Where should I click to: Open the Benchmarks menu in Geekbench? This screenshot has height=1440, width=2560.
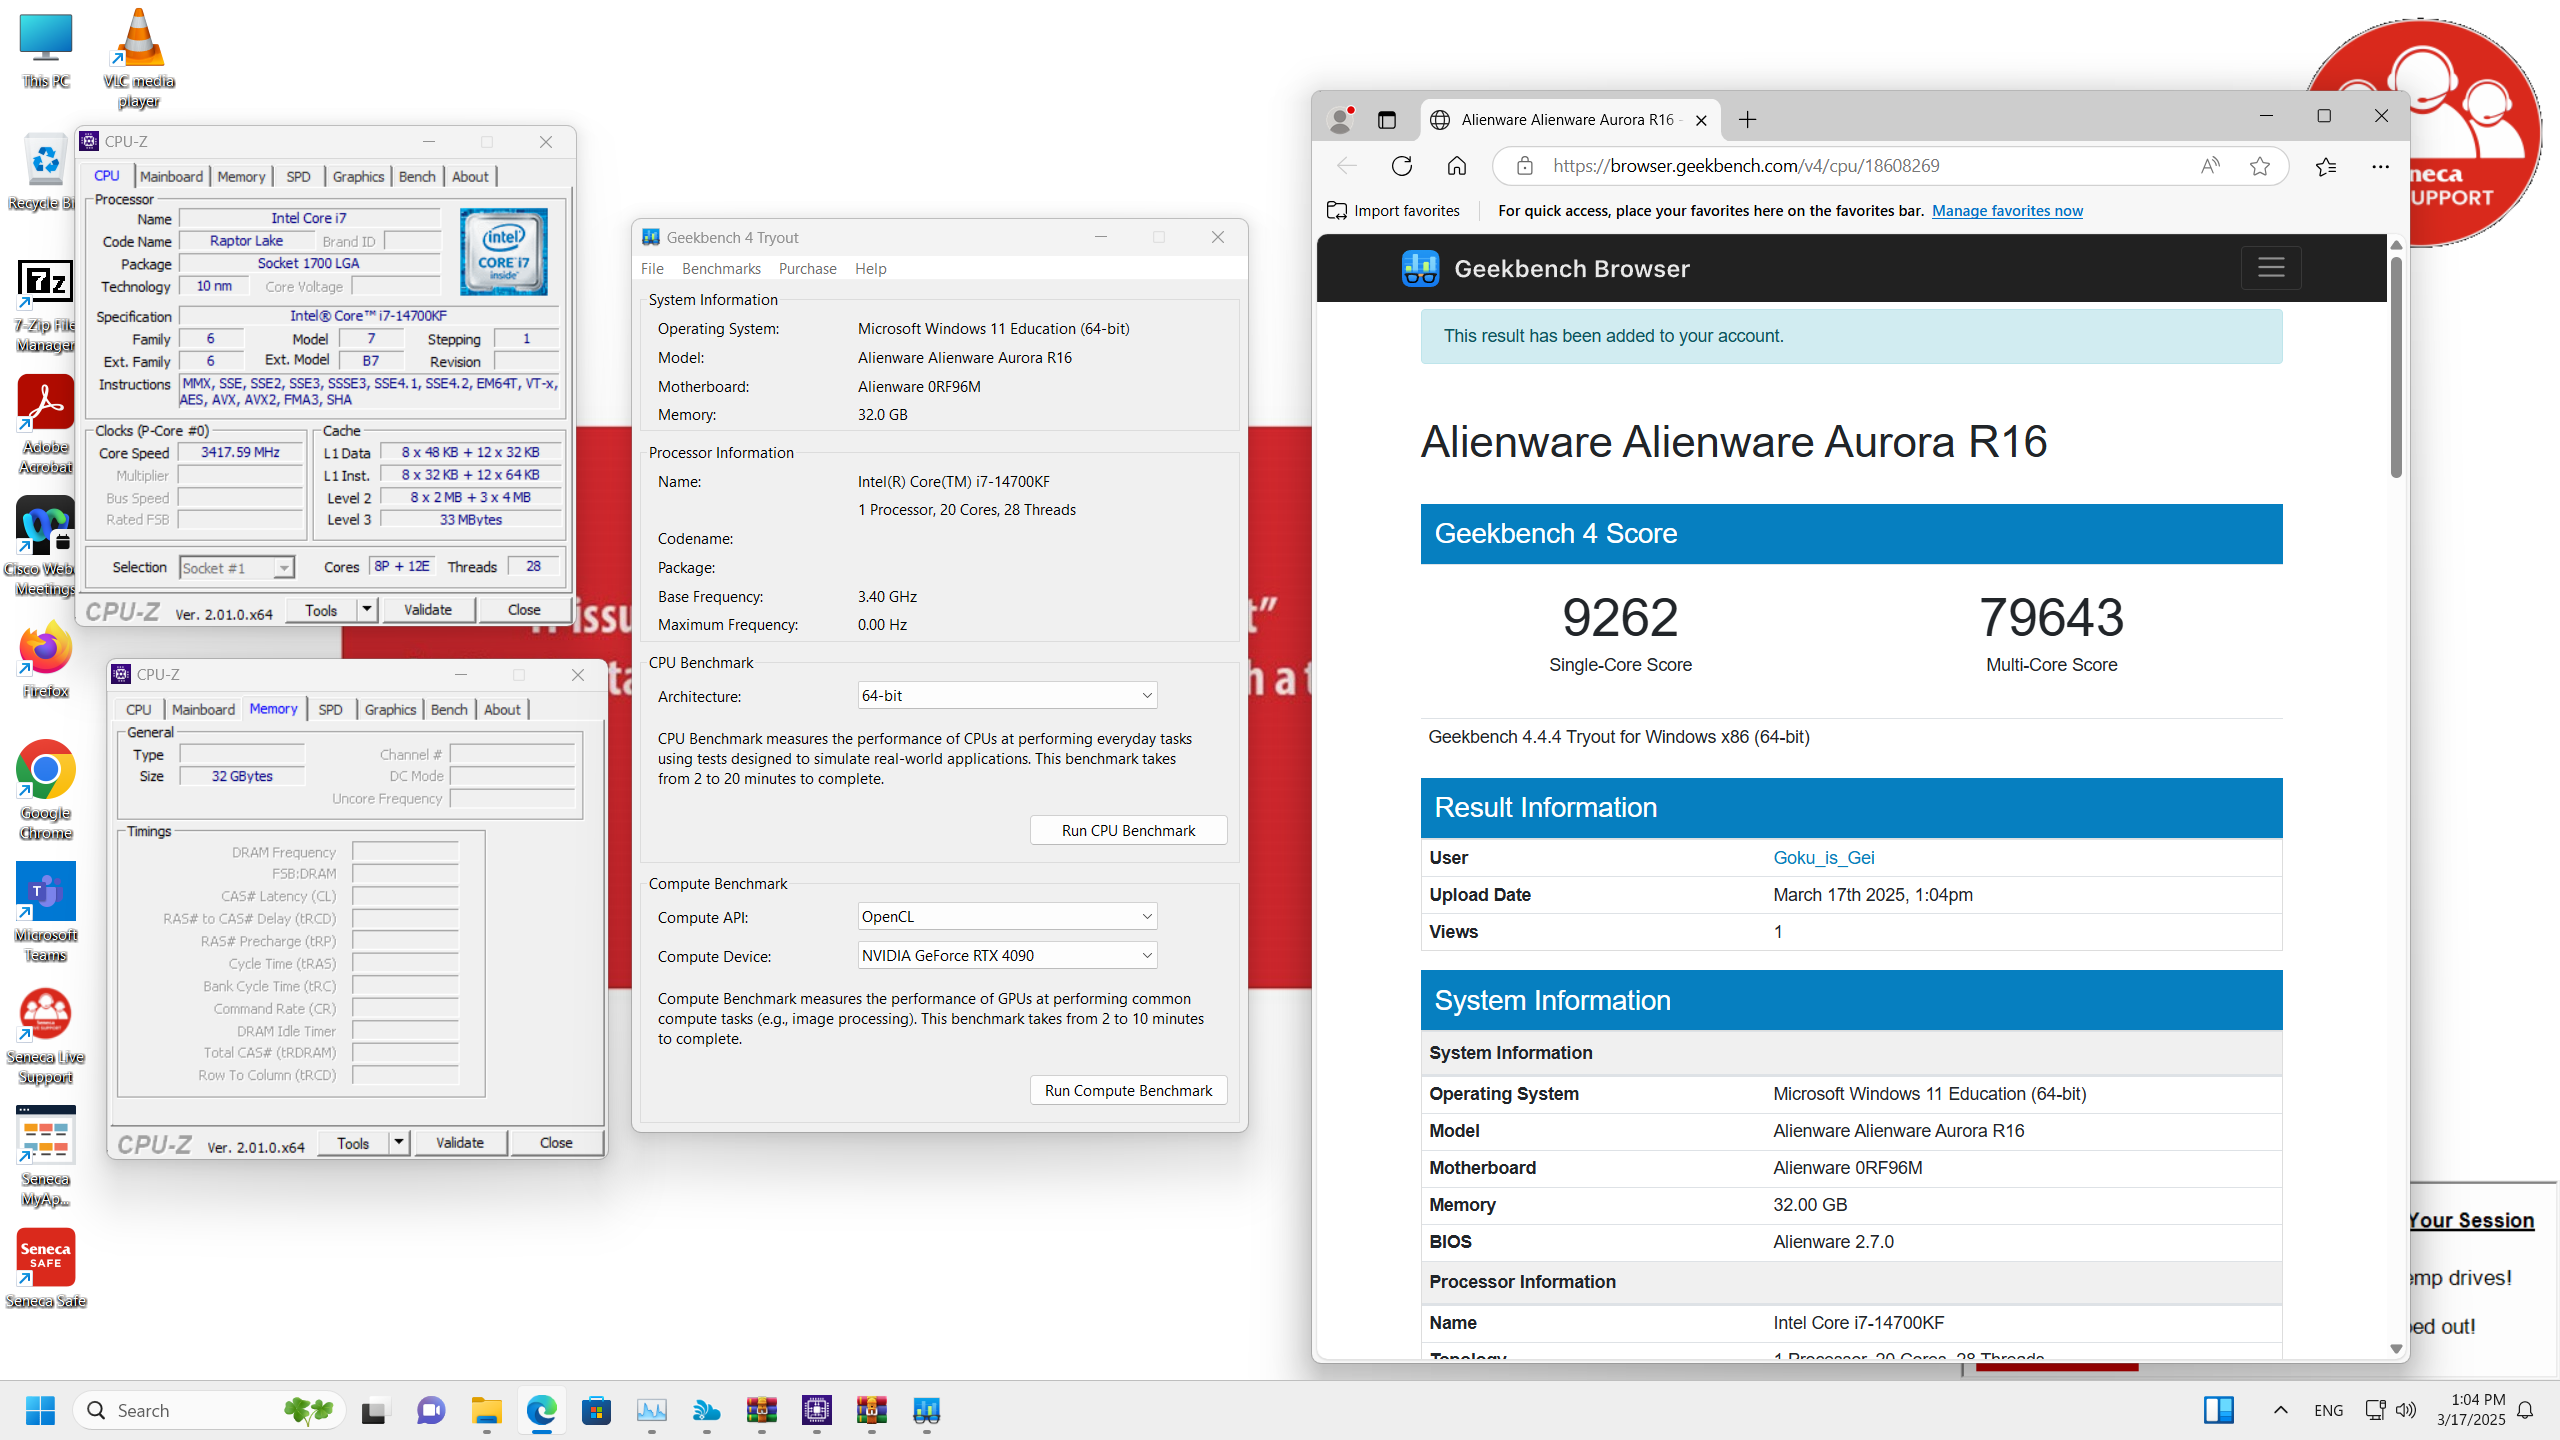(721, 268)
